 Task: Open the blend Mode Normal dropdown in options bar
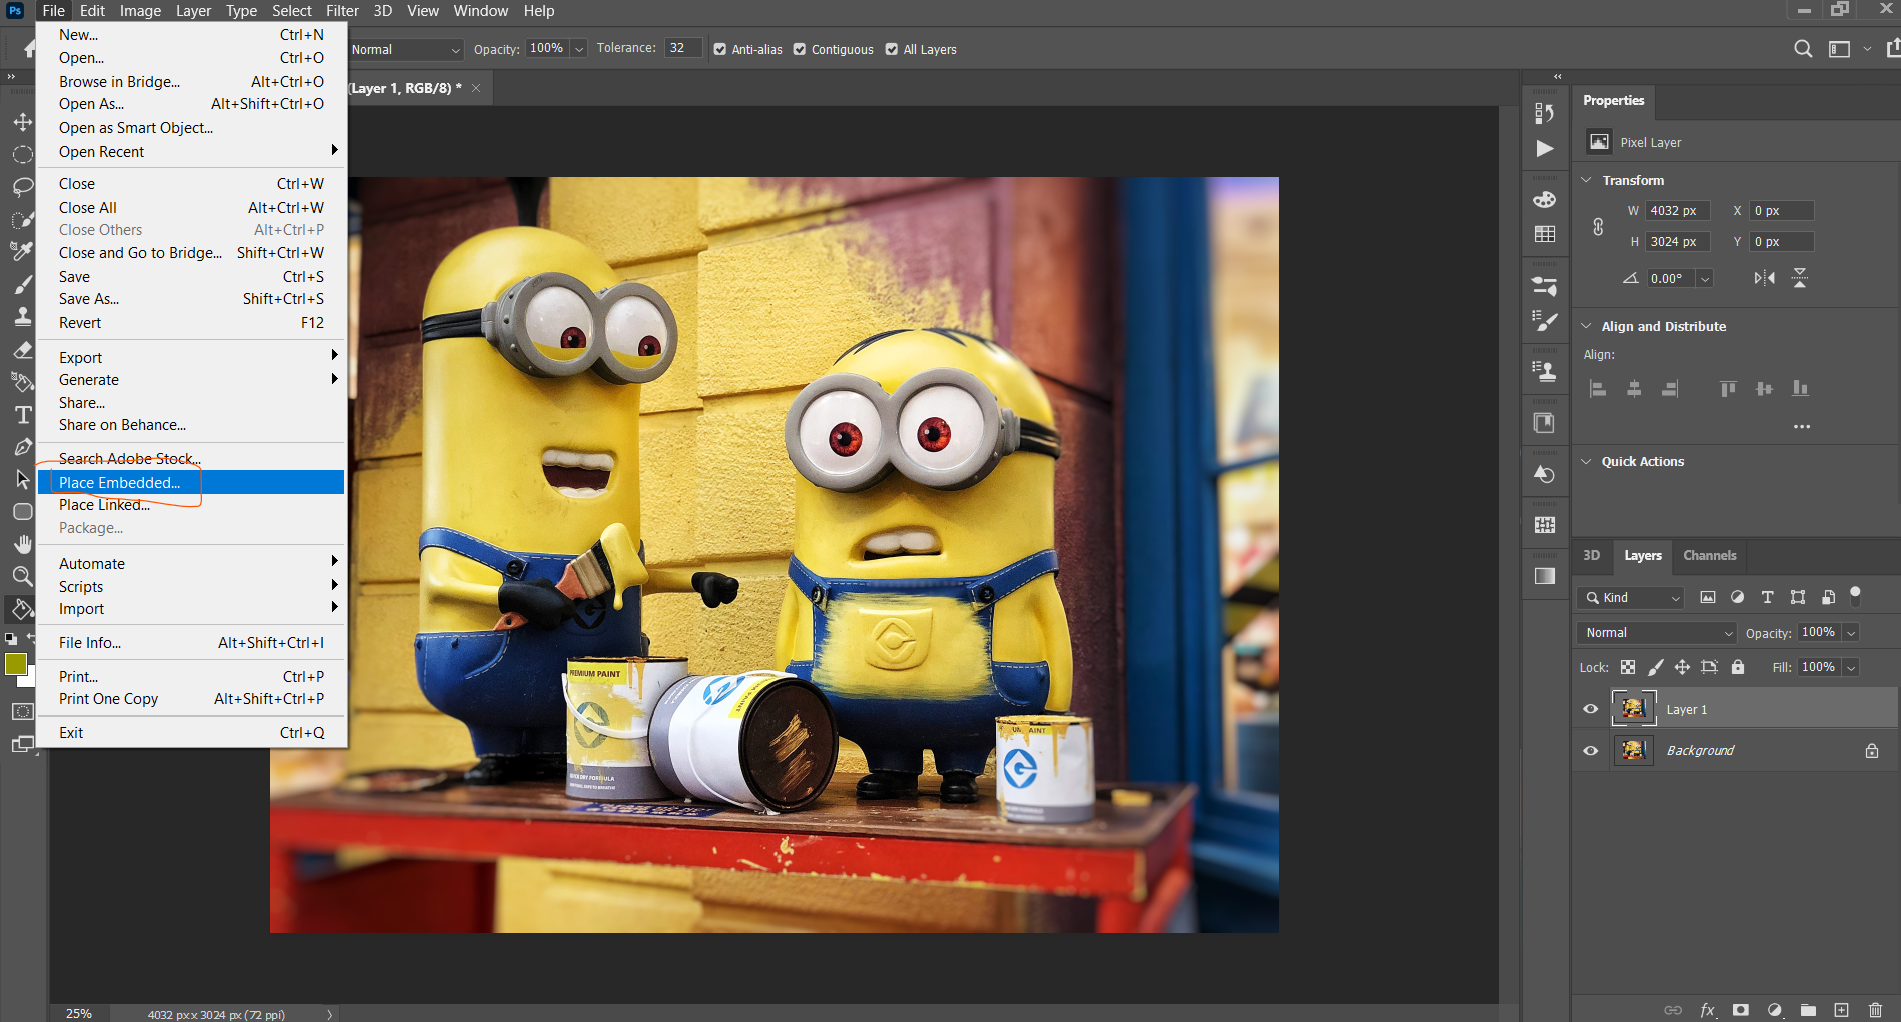405,49
